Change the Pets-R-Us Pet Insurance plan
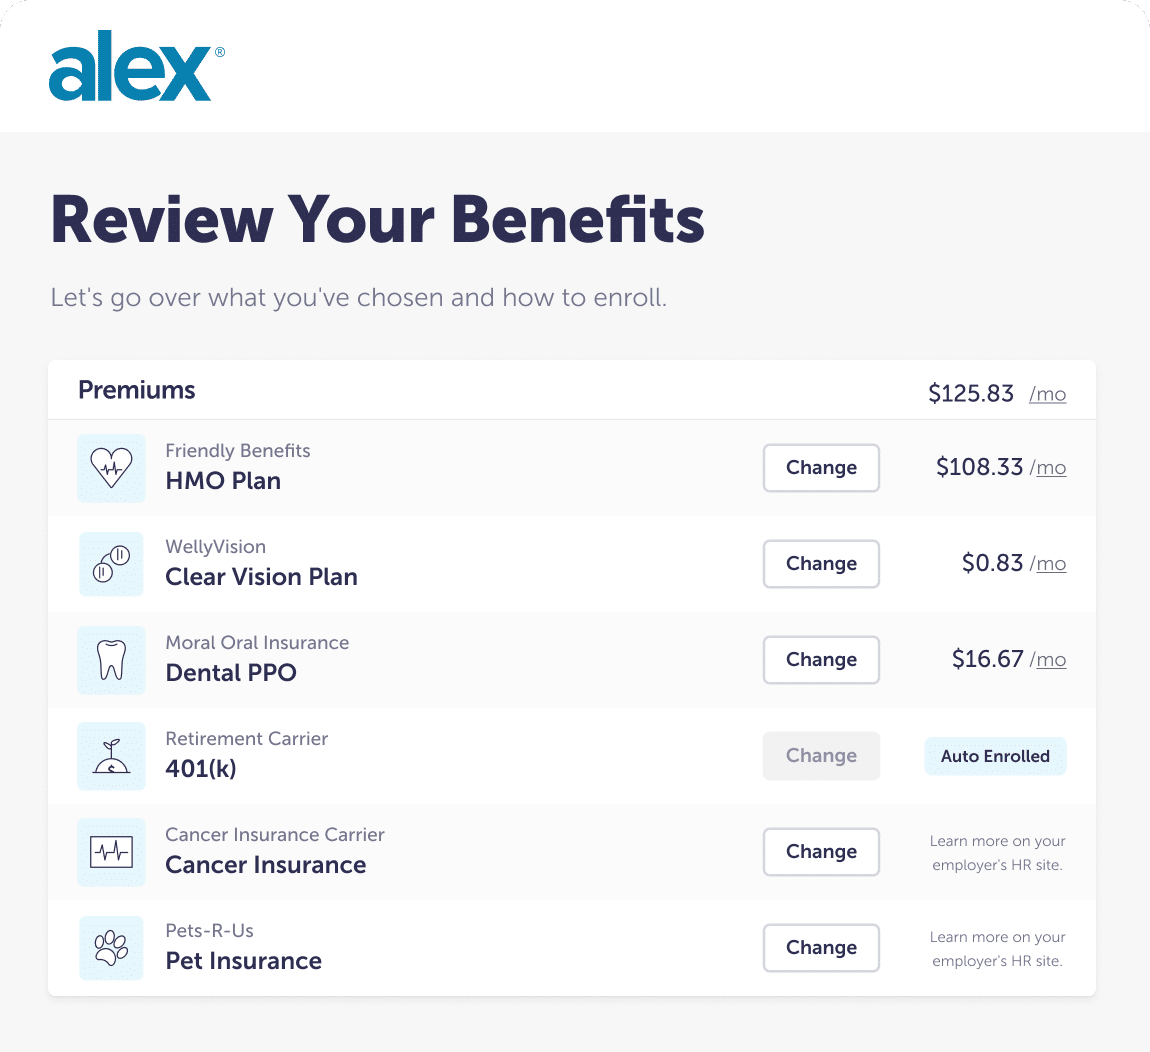Viewport: 1150px width, 1052px height. tap(821, 948)
